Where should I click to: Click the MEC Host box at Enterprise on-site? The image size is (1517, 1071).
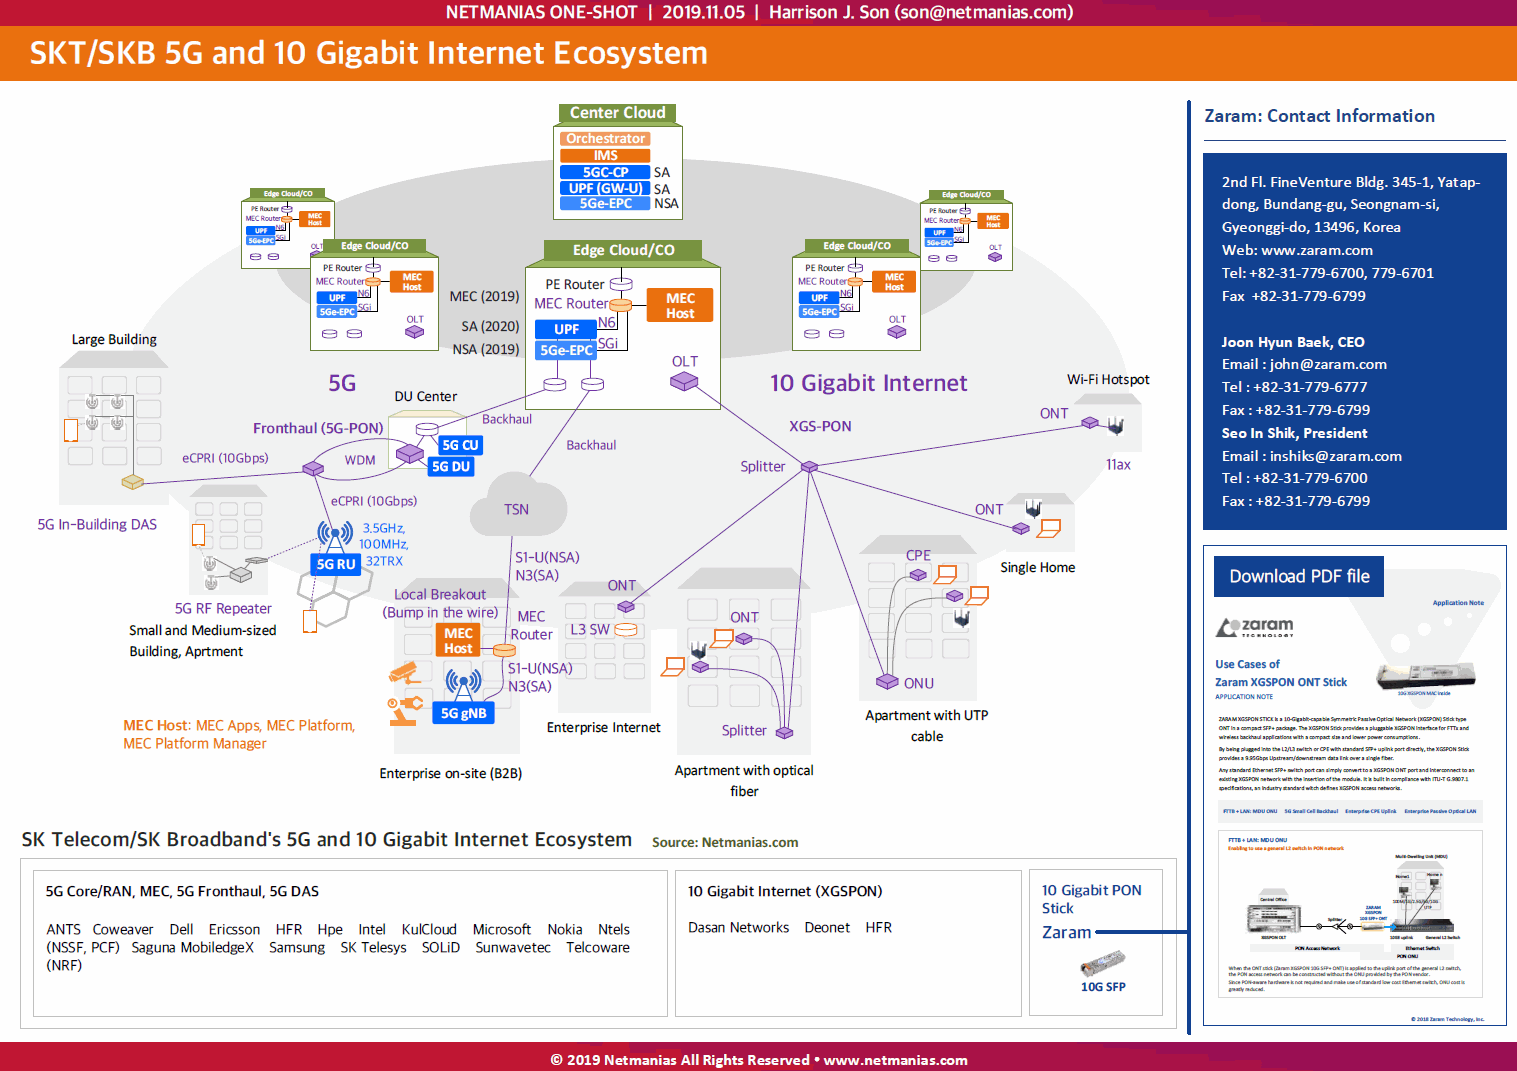pyautogui.click(x=458, y=640)
